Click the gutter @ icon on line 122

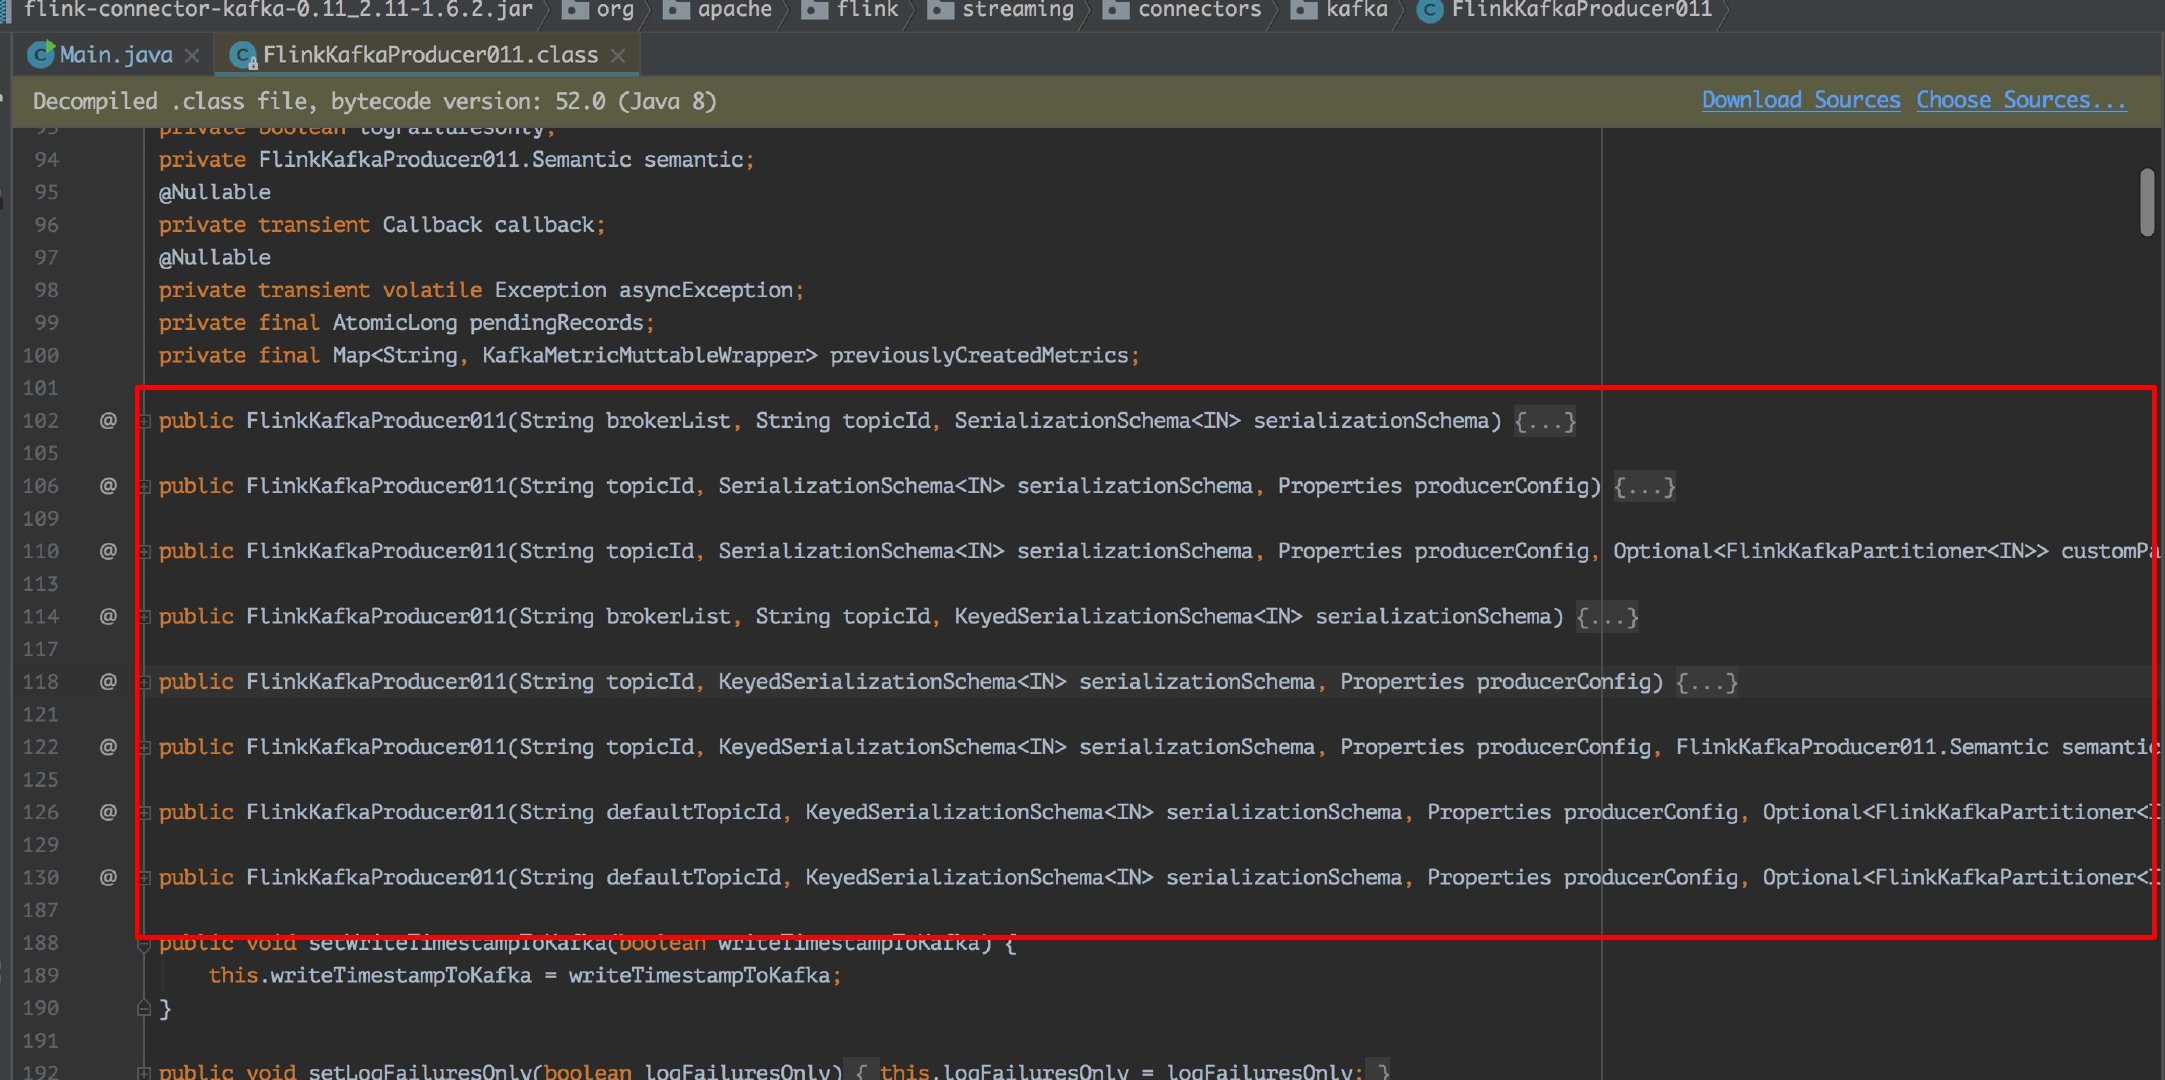coord(107,747)
